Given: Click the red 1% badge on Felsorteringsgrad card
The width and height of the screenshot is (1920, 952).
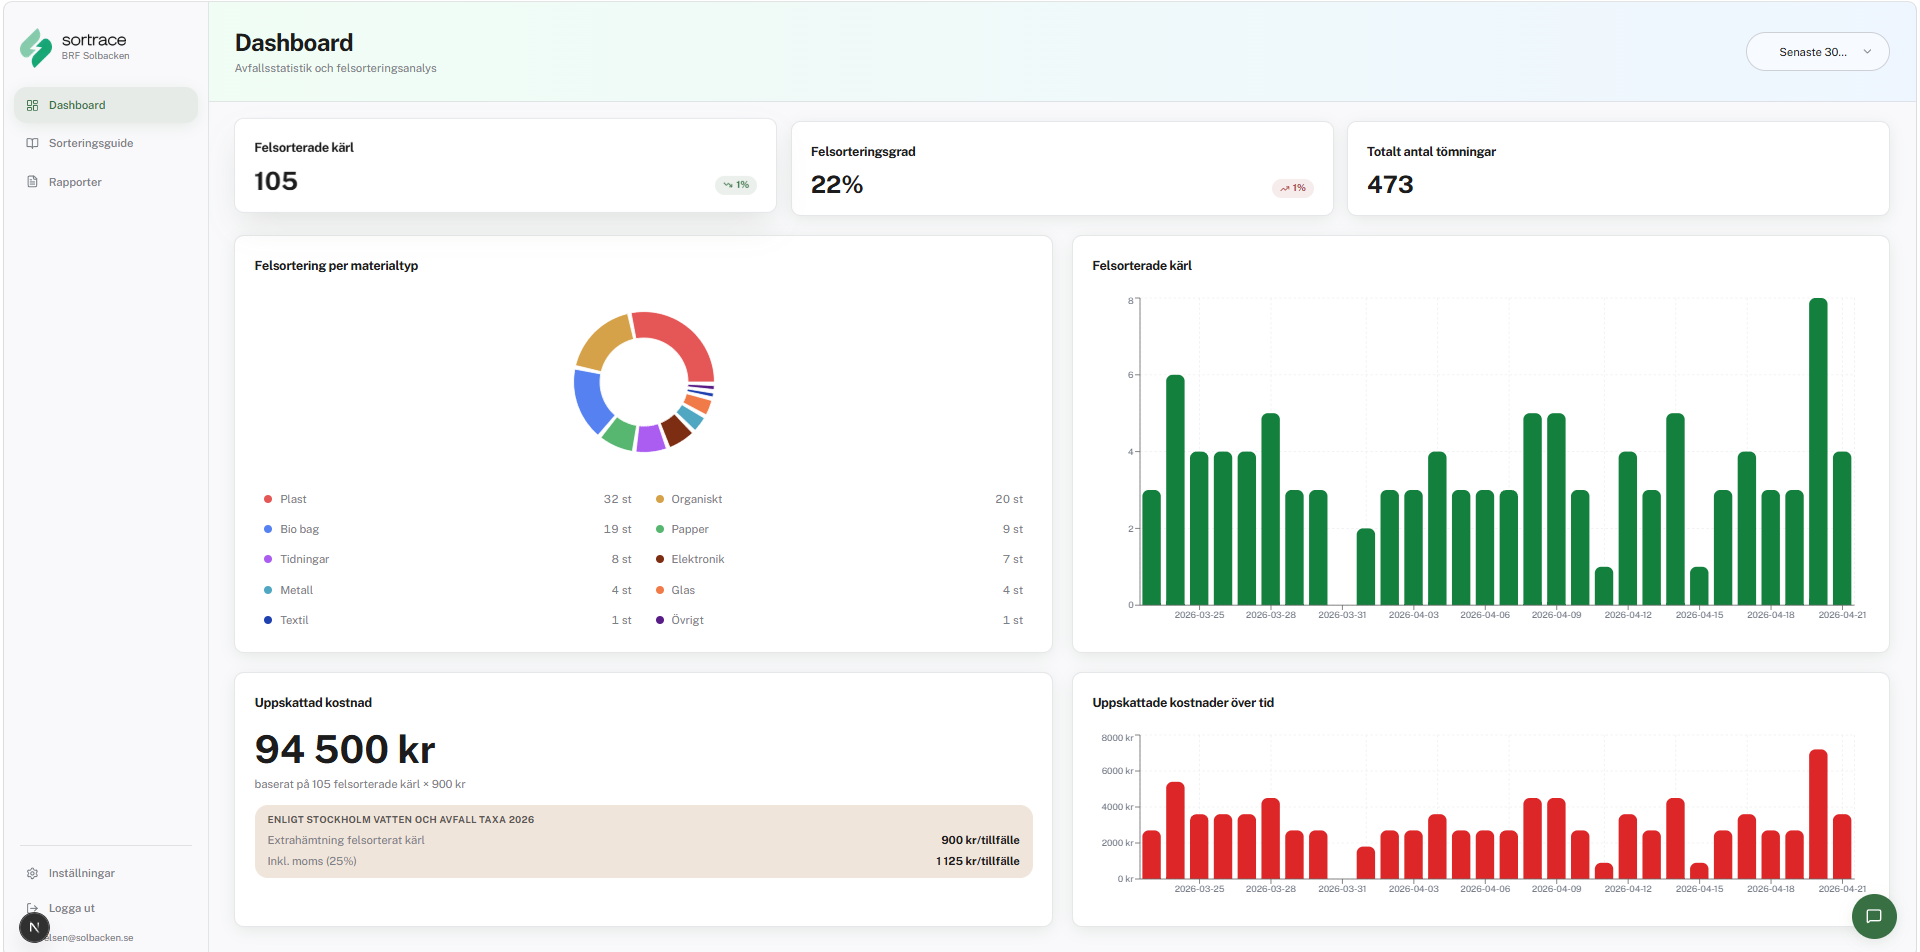Looking at the screenshot, I should [1292, 188].
